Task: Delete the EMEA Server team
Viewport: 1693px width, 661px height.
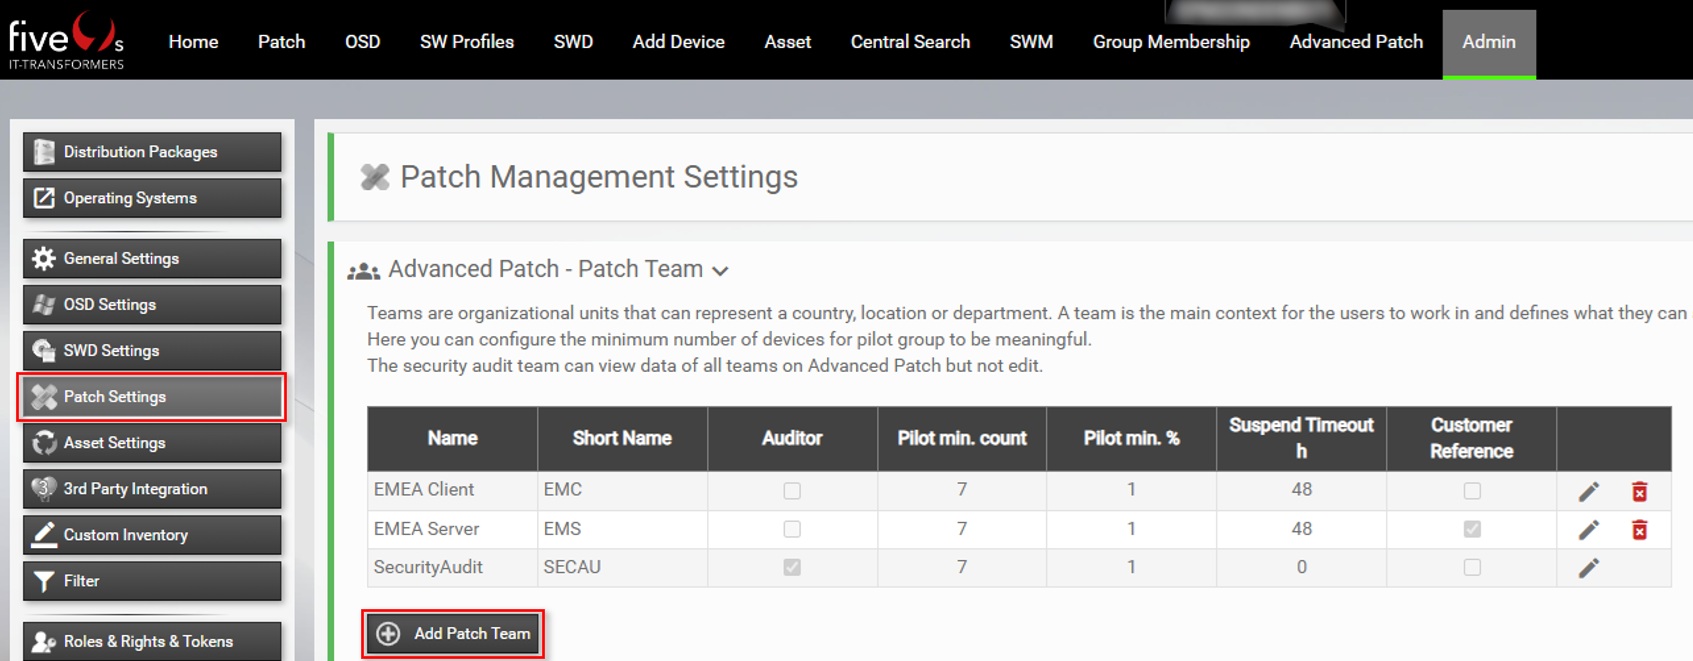Action: point(1639,529)
